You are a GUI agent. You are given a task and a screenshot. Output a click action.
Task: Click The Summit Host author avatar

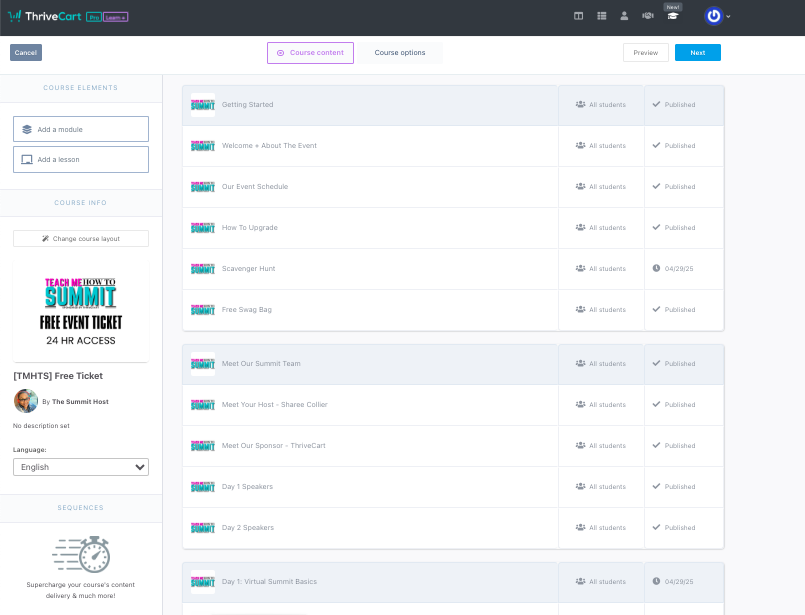[x=26, y=401]
